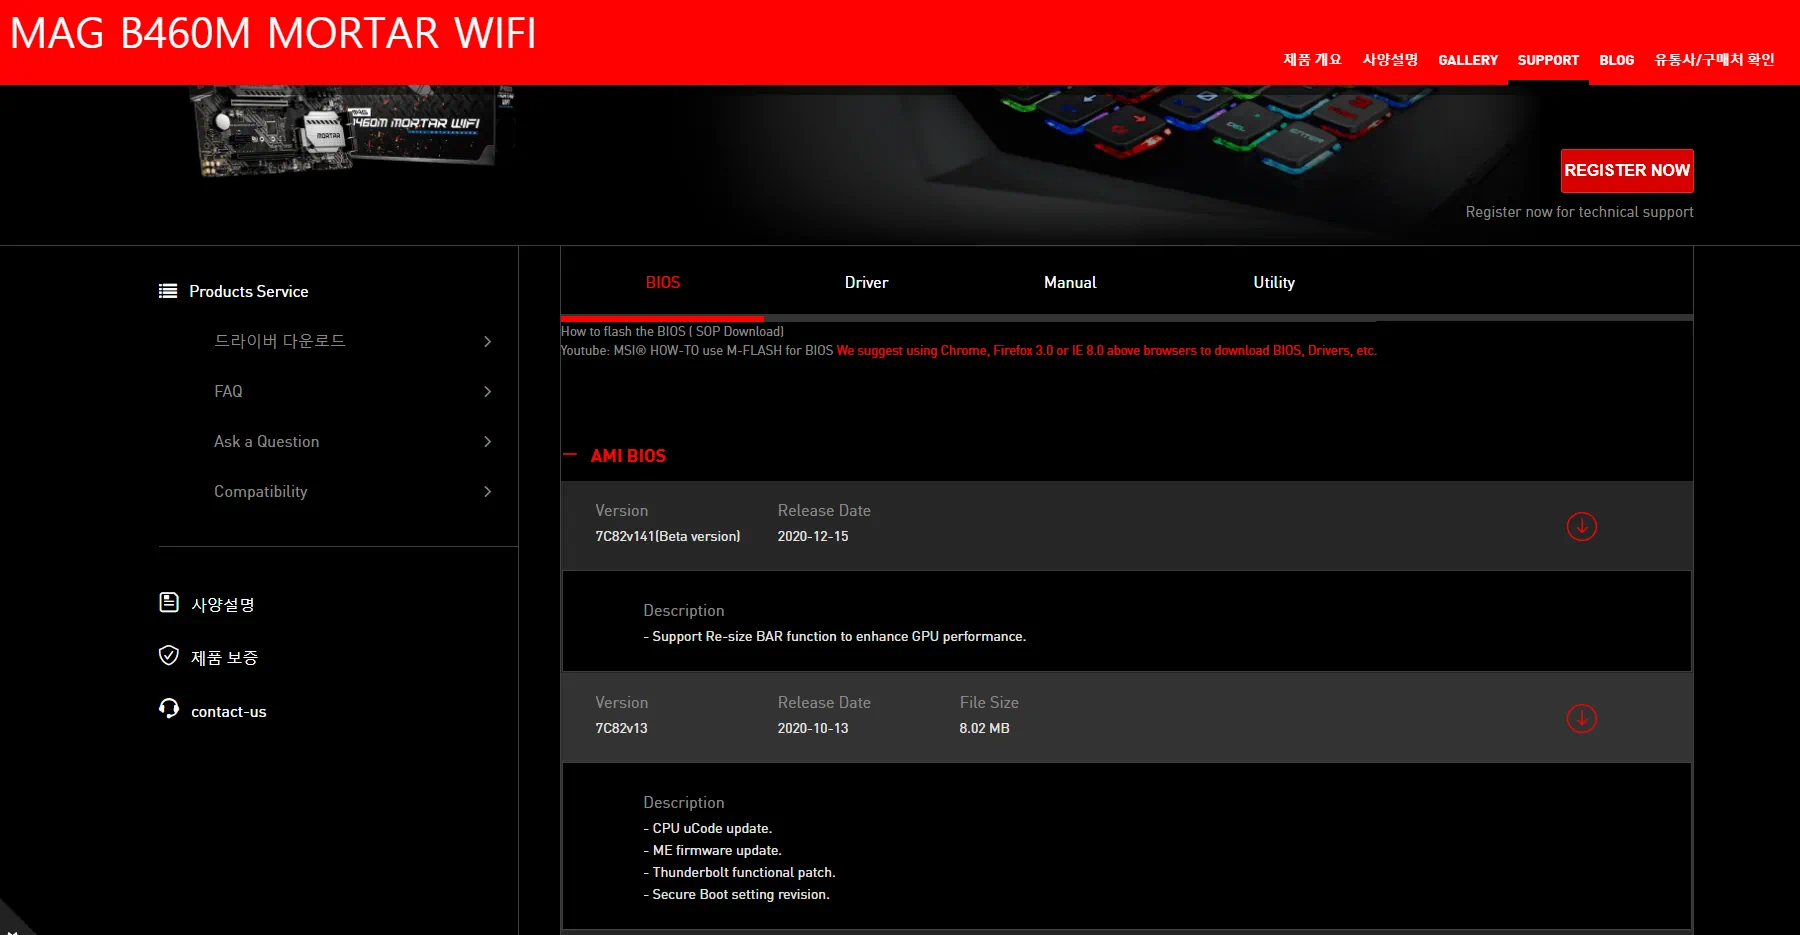Viewport: 1800px width, 935px height.
Task: Download BIOS version 7C82v13
Action: tap(1581, 718)
